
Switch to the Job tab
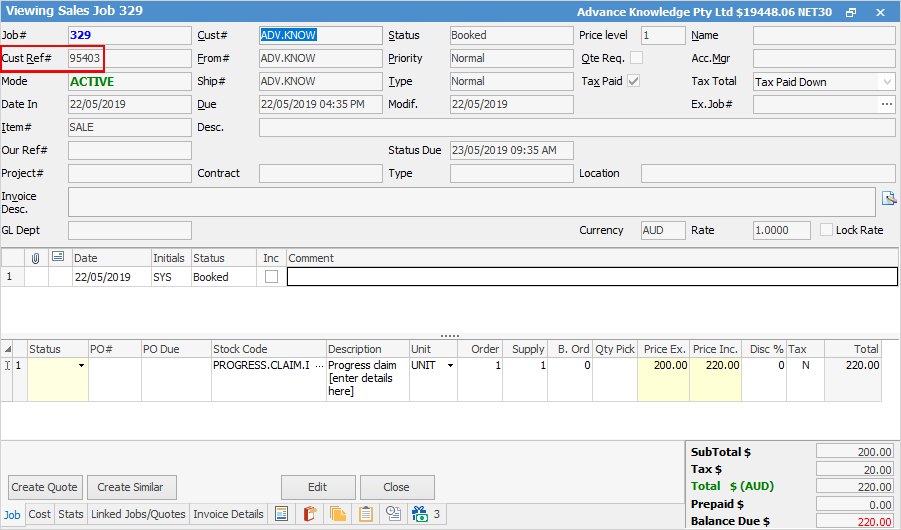[12, 514]
